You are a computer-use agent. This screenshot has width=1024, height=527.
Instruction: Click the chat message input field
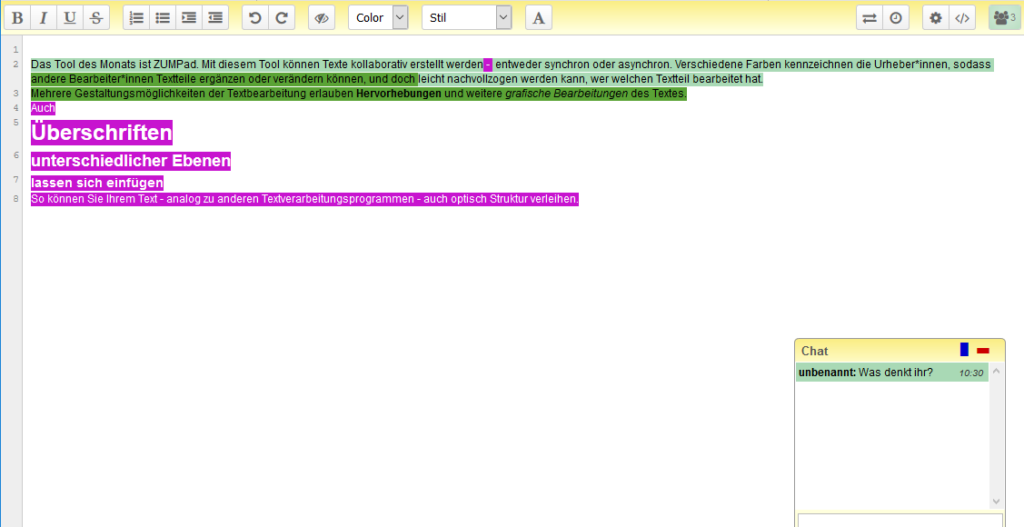pos(899,520)
